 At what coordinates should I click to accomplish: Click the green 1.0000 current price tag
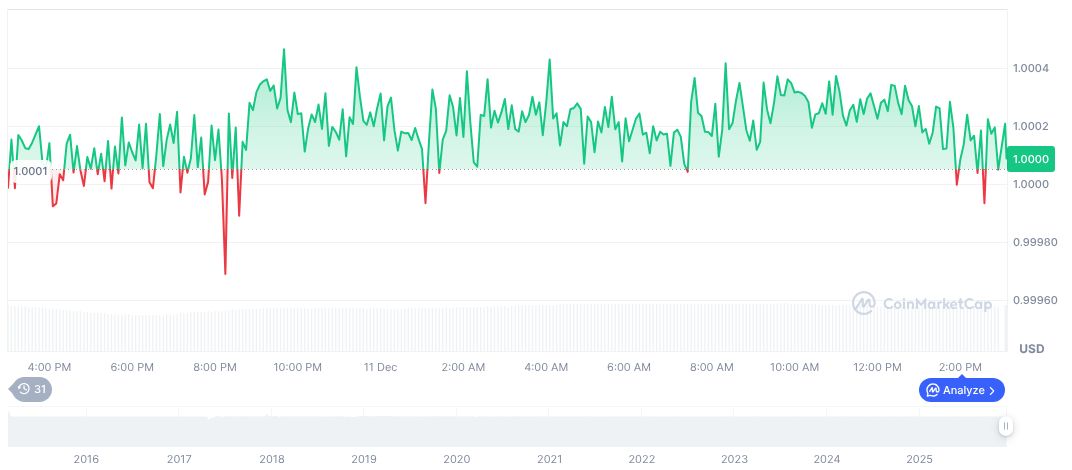(x=1030, y=159)
